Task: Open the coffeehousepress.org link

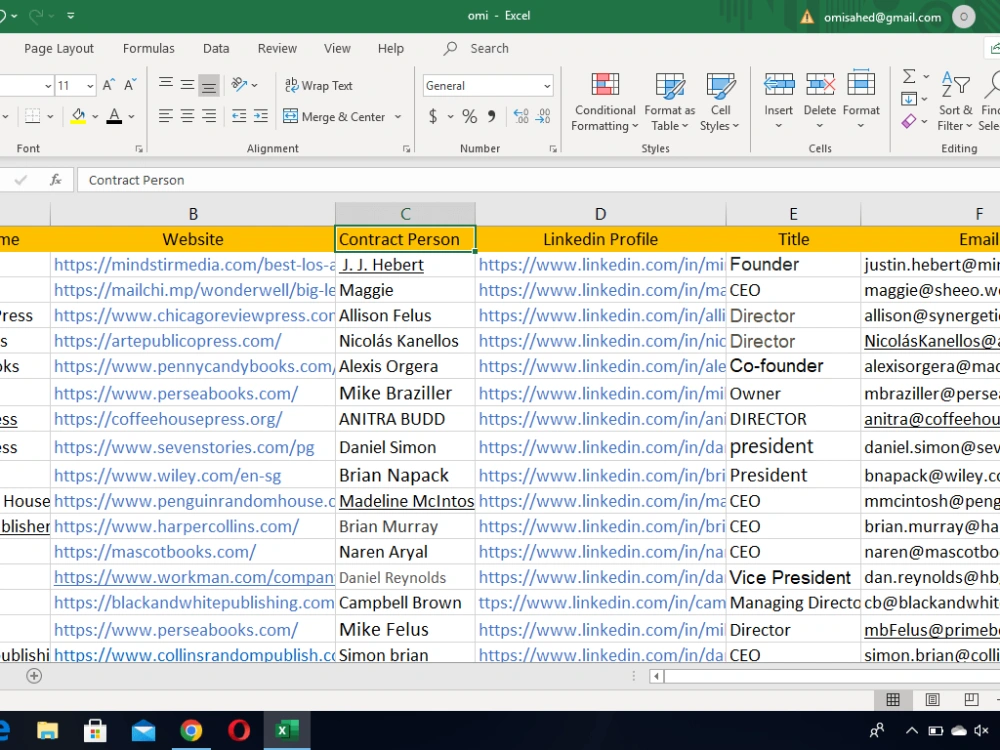Action: (168, 419)
